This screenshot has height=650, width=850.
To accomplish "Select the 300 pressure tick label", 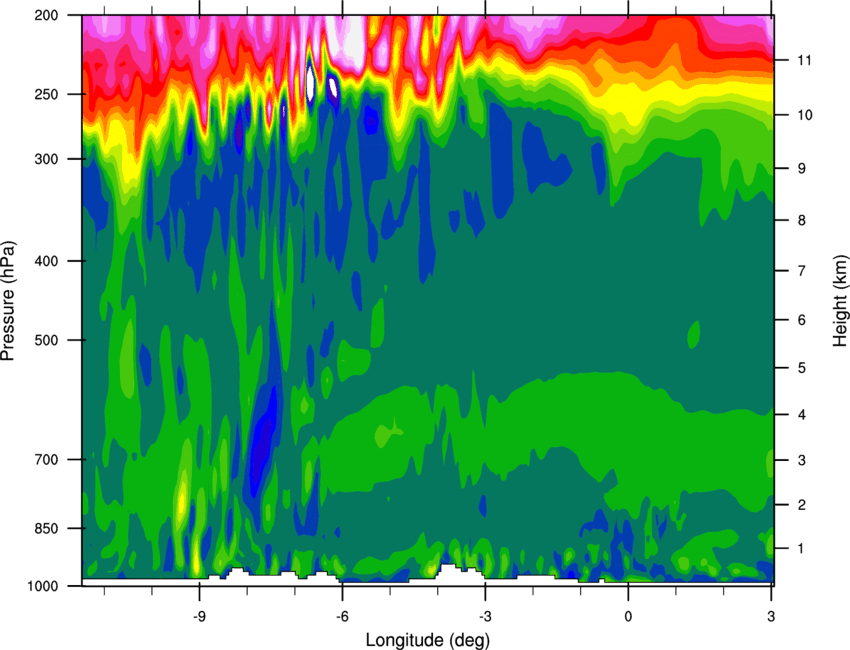I will [x=47, y=159].
